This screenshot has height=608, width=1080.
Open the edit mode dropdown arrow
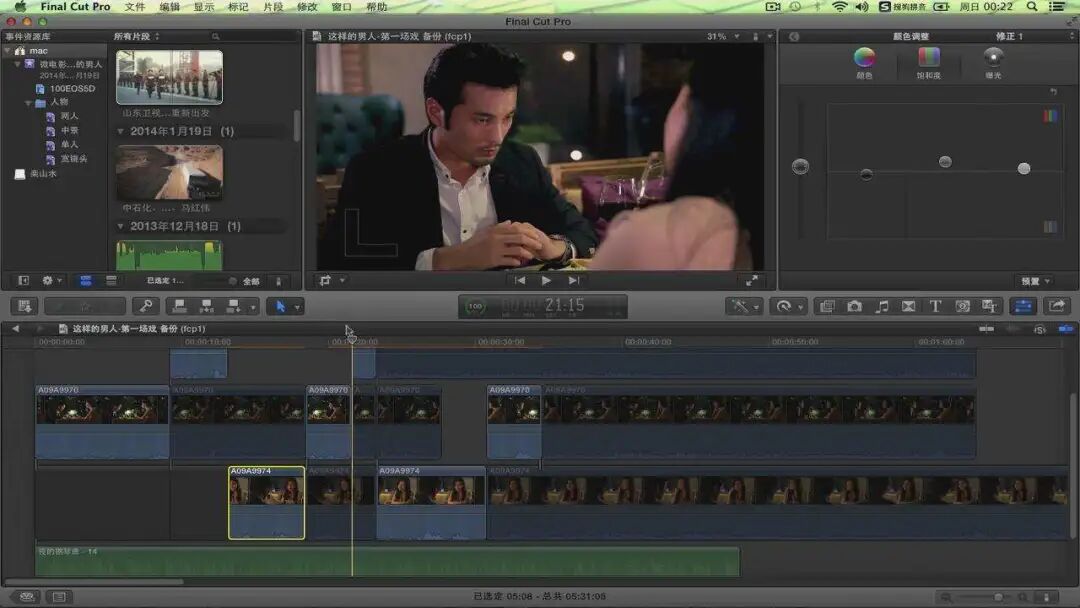pyautogui.click(x=253, y=307)
